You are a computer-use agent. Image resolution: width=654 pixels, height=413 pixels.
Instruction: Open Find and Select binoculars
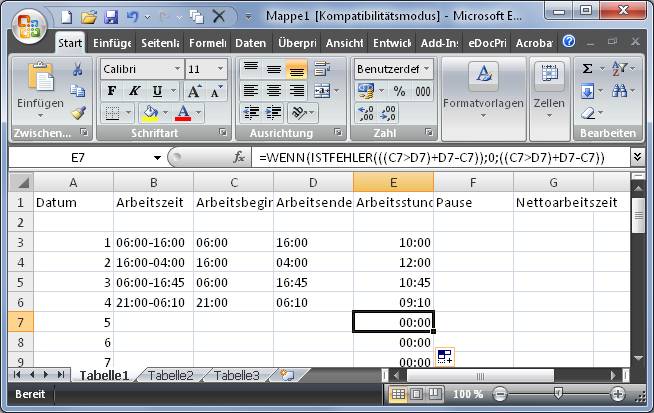click(x=620, y=91)
